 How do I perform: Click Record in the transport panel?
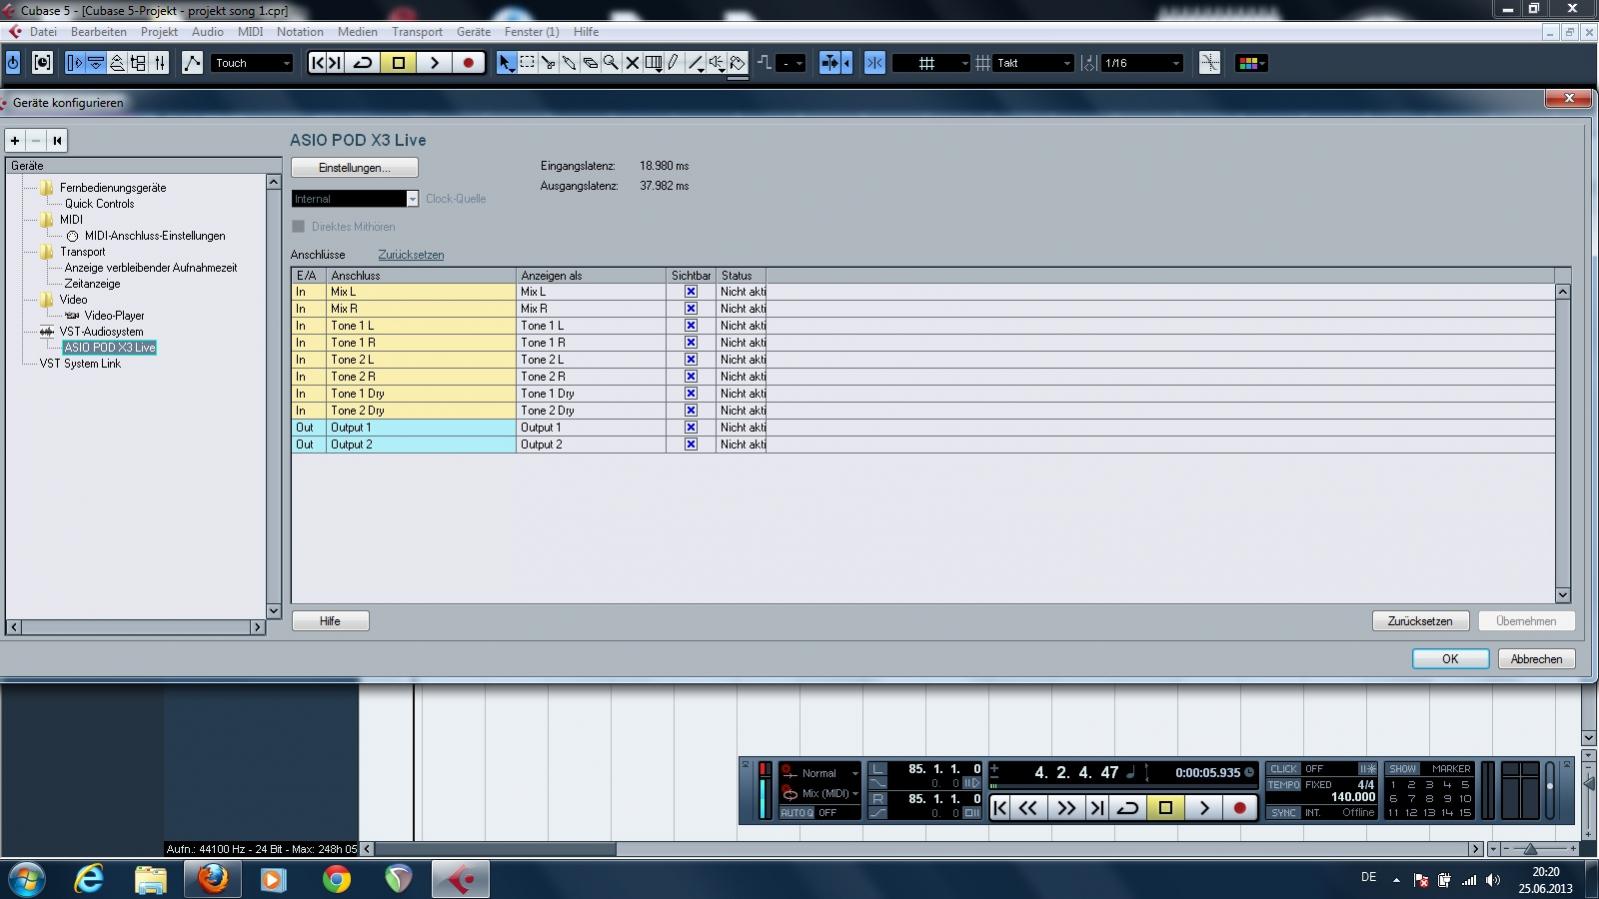tap(1240, 808)
